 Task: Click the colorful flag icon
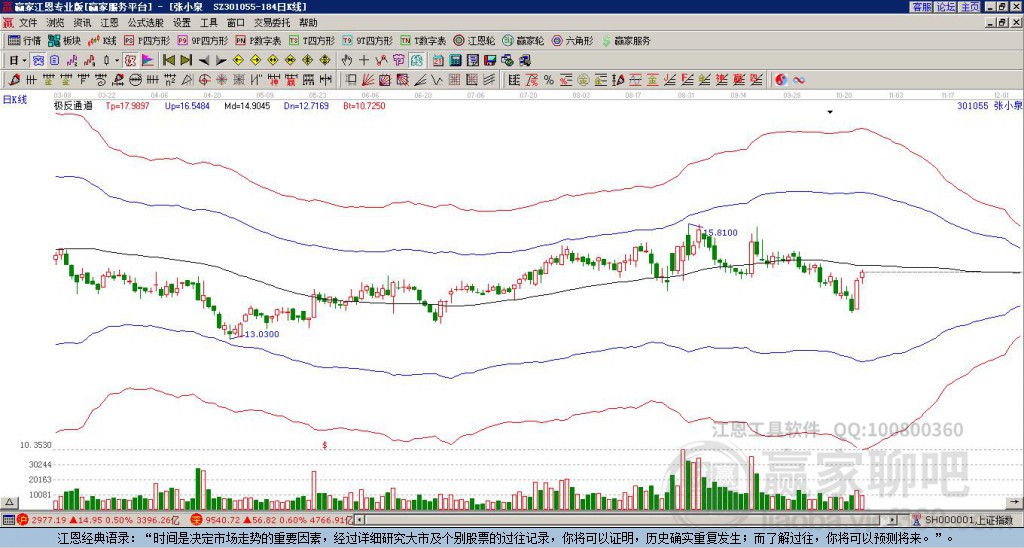pyautogui.click(x=148, y=61)
